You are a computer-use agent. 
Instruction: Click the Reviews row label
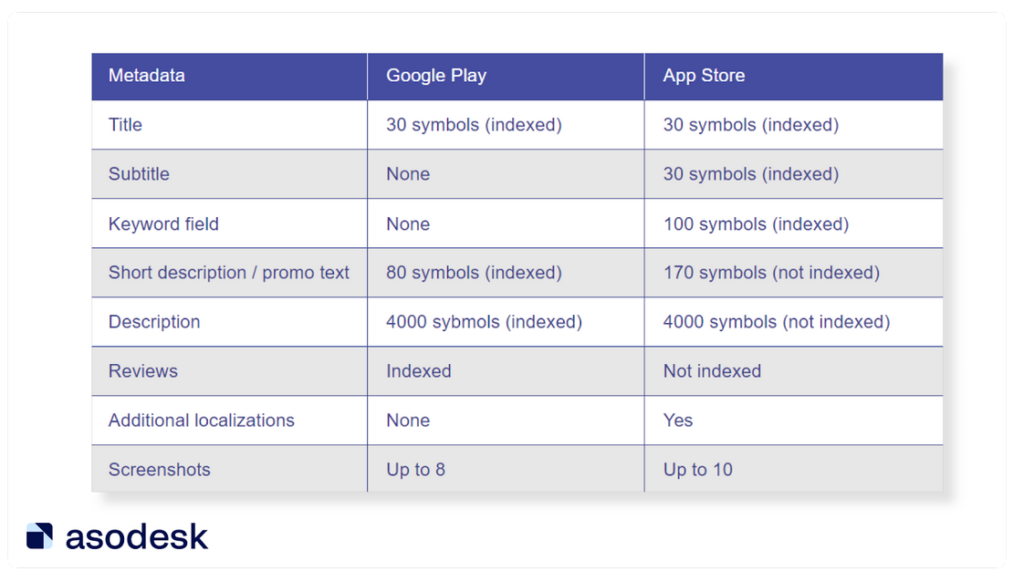pyautogui.click(x=143, y=371)
